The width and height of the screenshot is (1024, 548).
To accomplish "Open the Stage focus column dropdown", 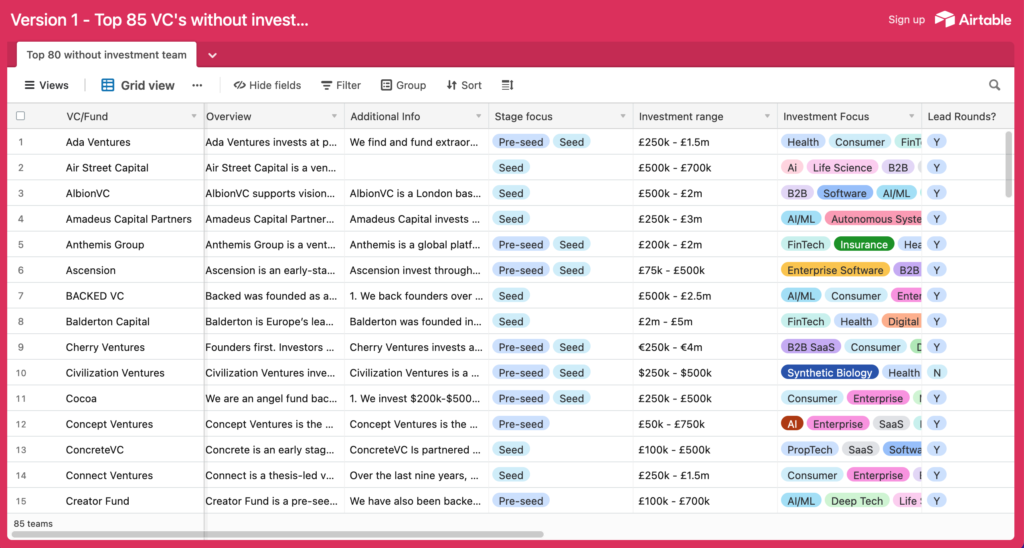I will 623,117.
